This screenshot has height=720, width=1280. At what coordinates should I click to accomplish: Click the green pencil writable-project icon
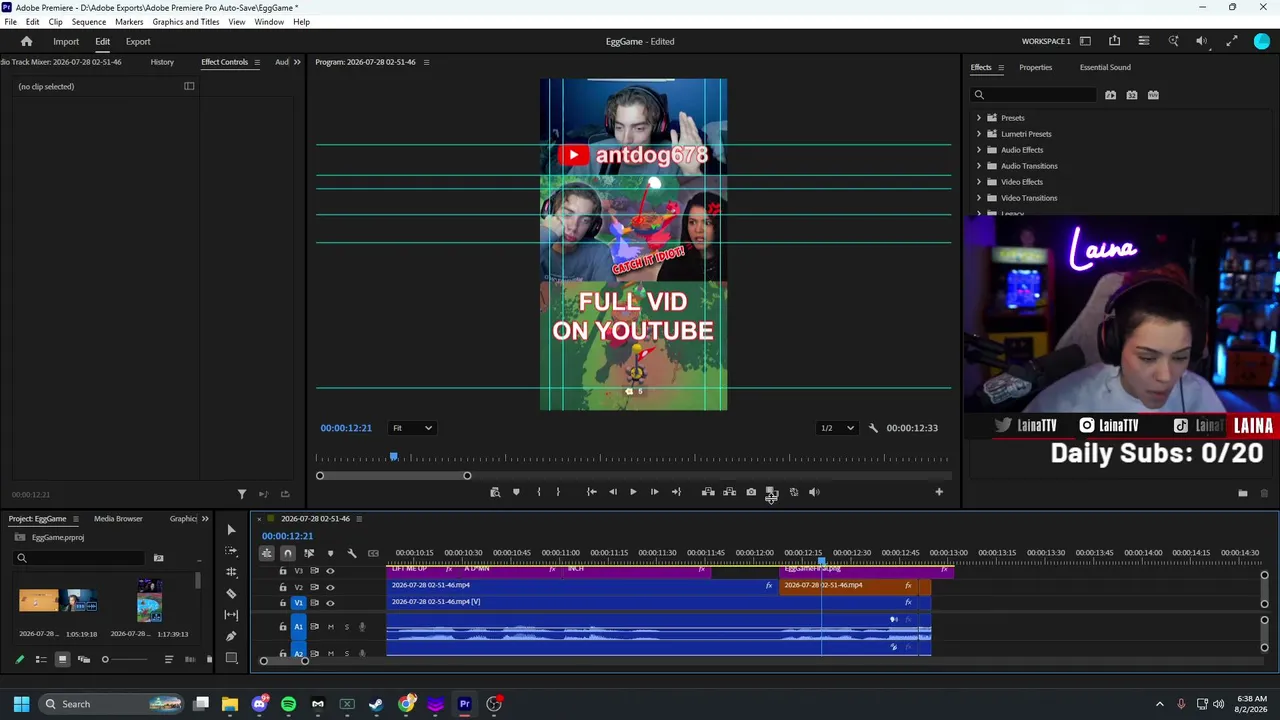19,659
